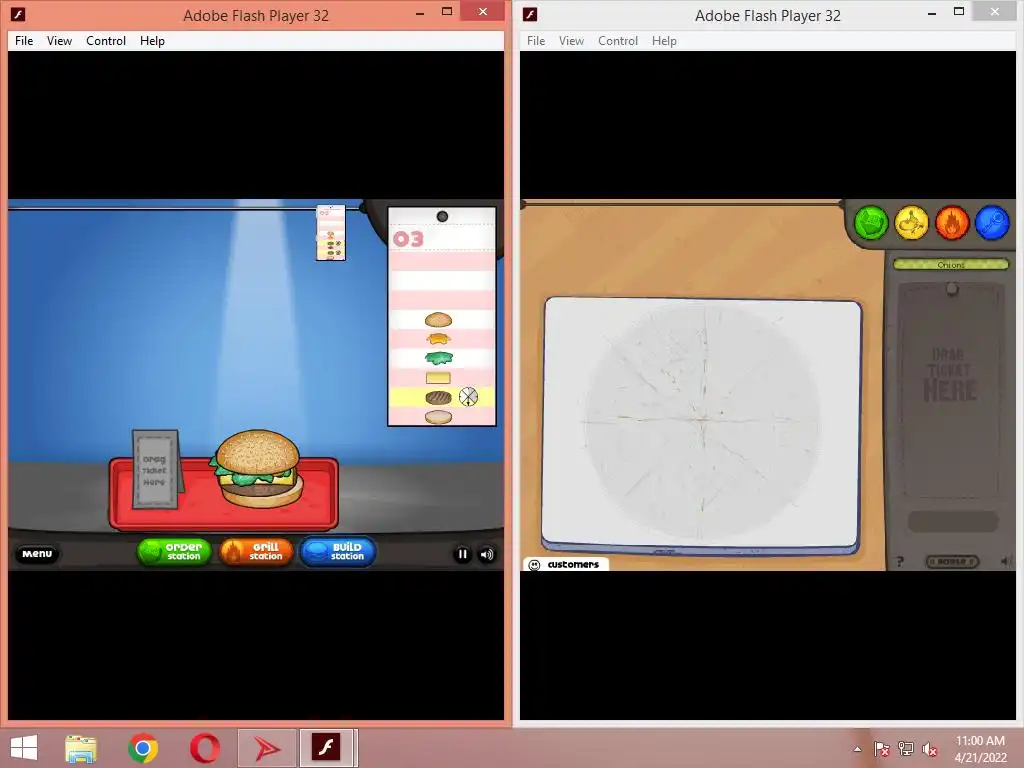Click the lettuce icon on ticket
This screenshot has width=1024, height=768.
438,358
